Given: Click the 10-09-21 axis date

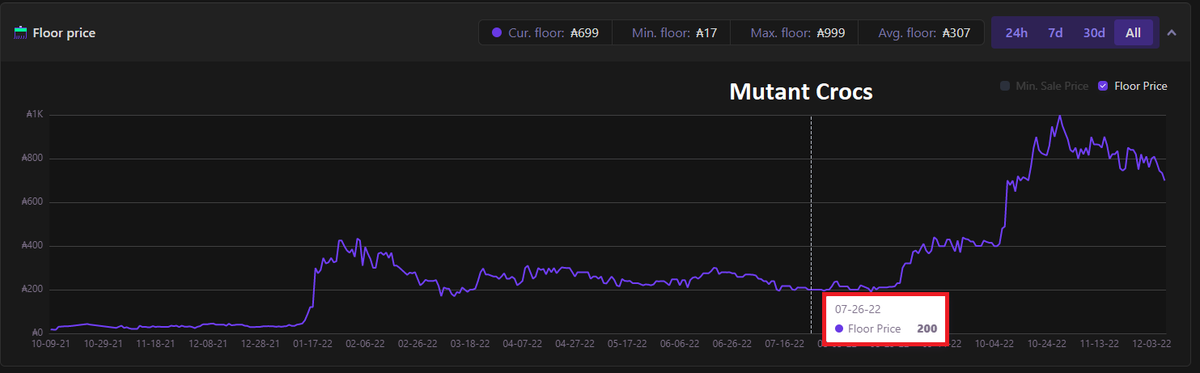Looking at the screenshot, I should (x=51, y=343).
